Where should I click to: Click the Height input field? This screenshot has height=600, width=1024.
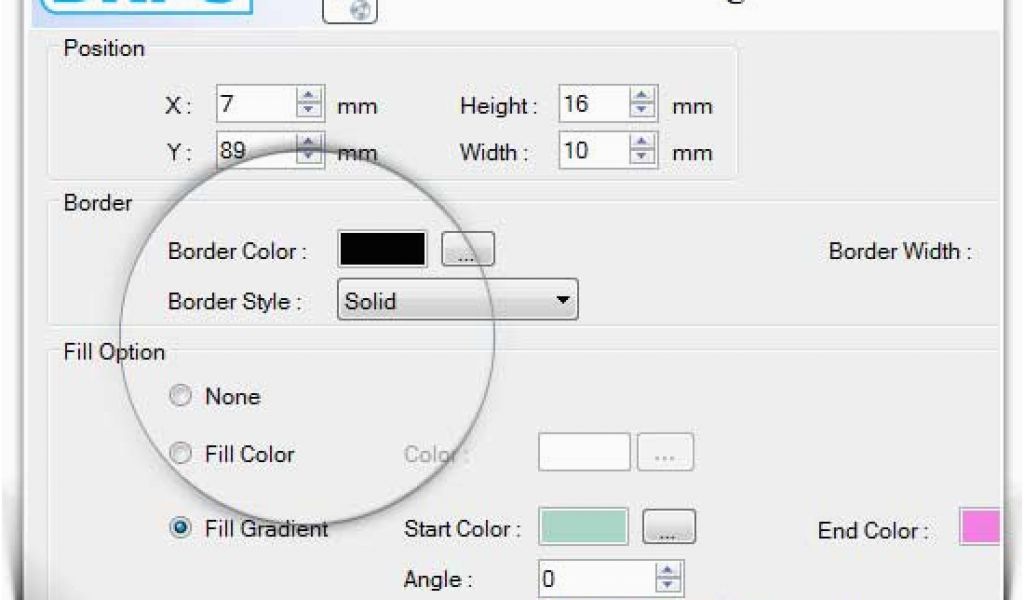[x=593, y=104]
